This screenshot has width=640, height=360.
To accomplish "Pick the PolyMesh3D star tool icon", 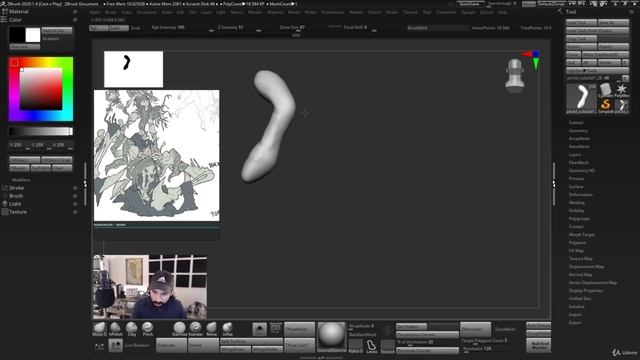I will 622,90.
